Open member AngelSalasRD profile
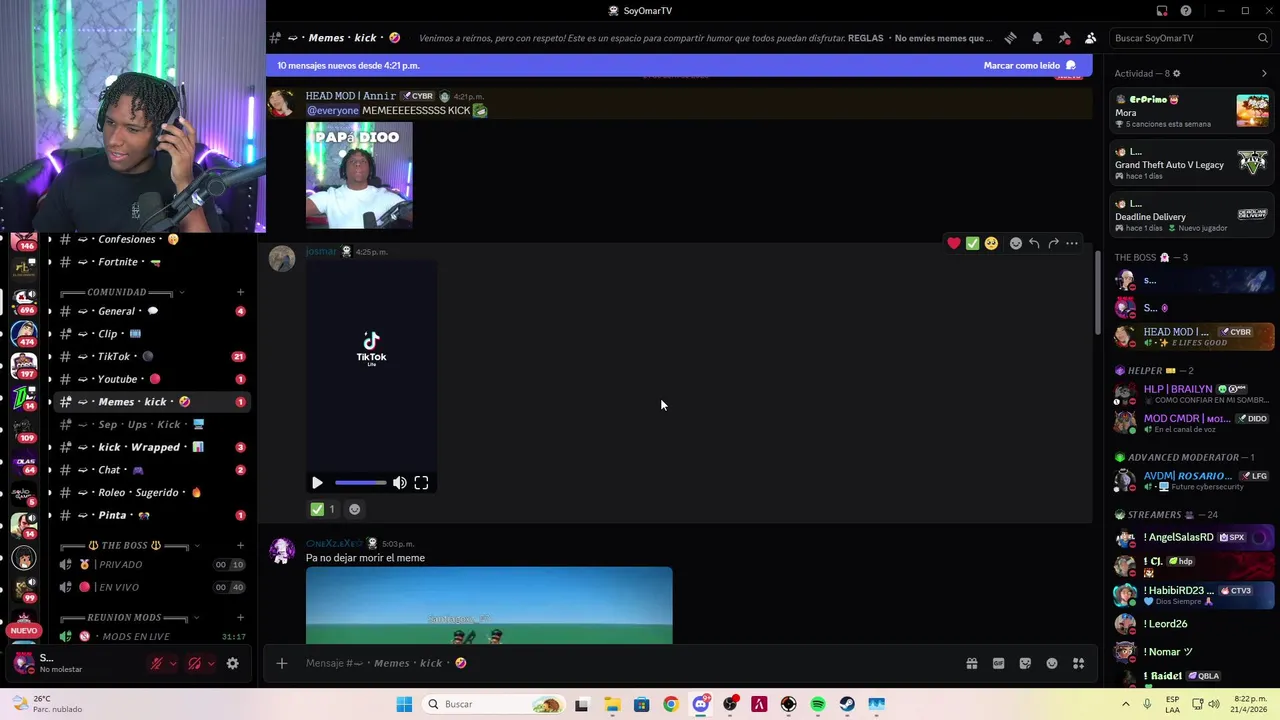 point(1194,537)
